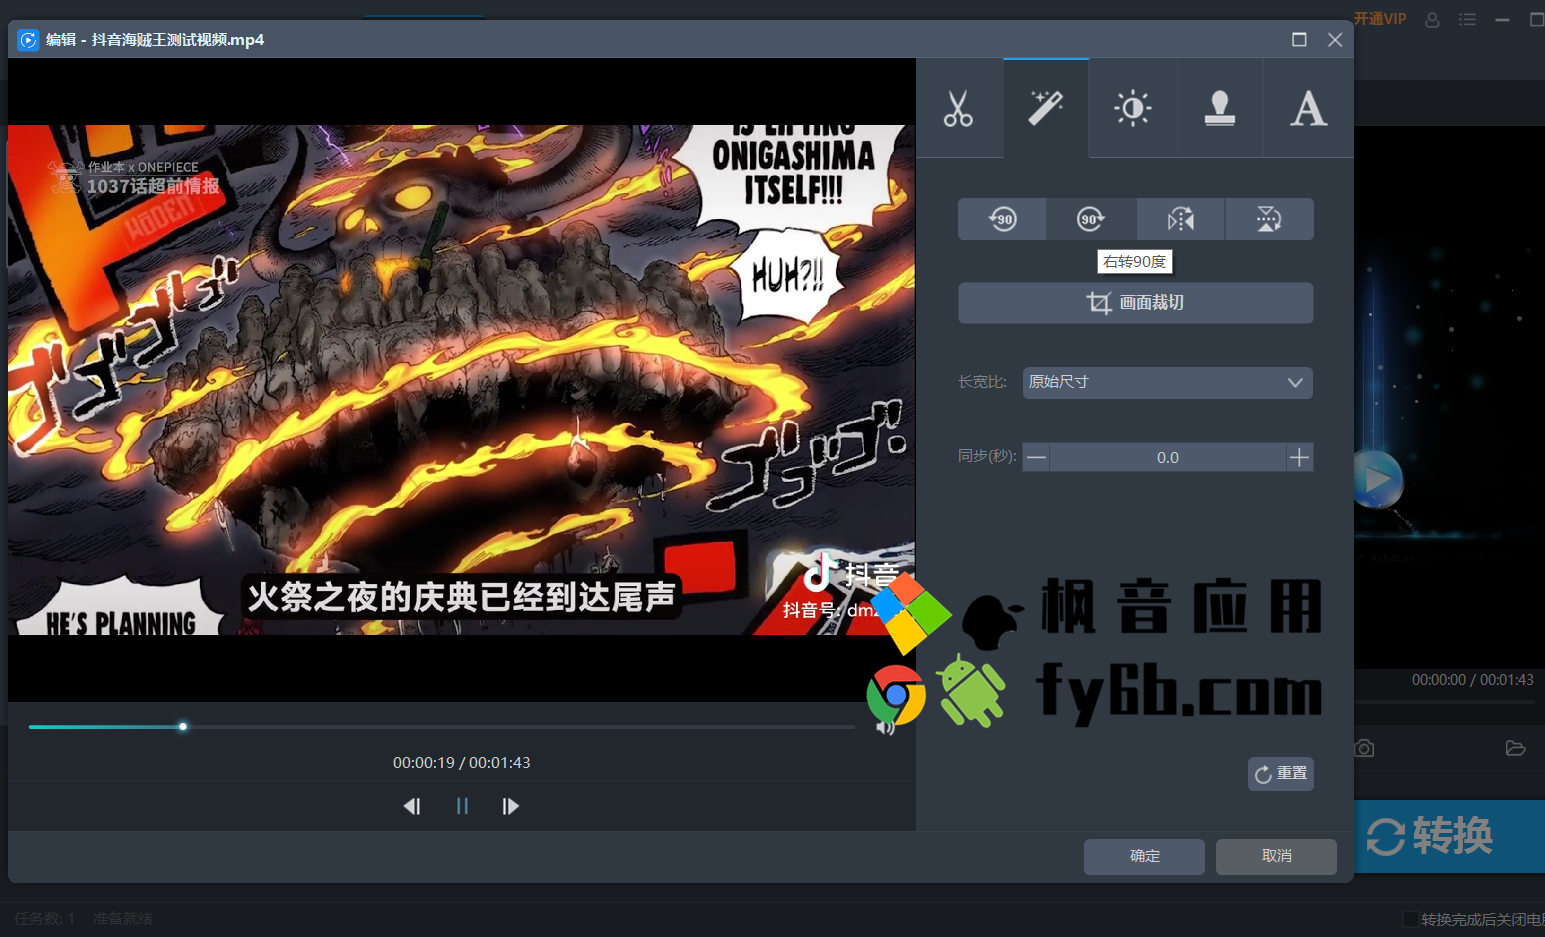Click the video preview frame
1545x937 pixels.
461,380
